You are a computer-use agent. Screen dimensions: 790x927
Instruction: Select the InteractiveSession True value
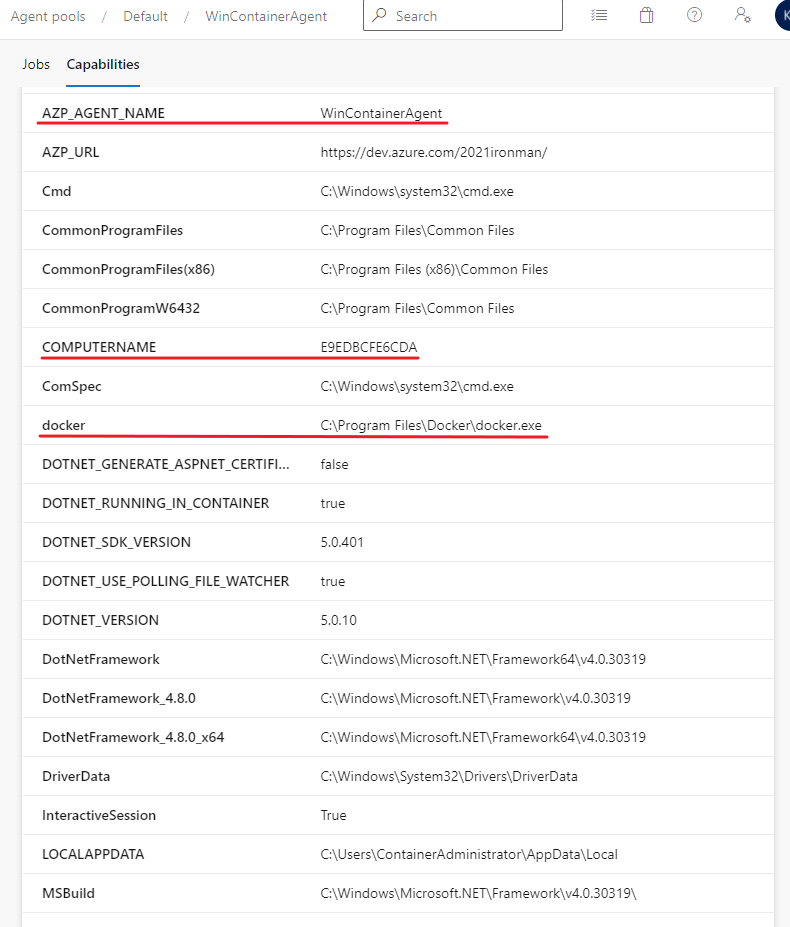point(334,815)
